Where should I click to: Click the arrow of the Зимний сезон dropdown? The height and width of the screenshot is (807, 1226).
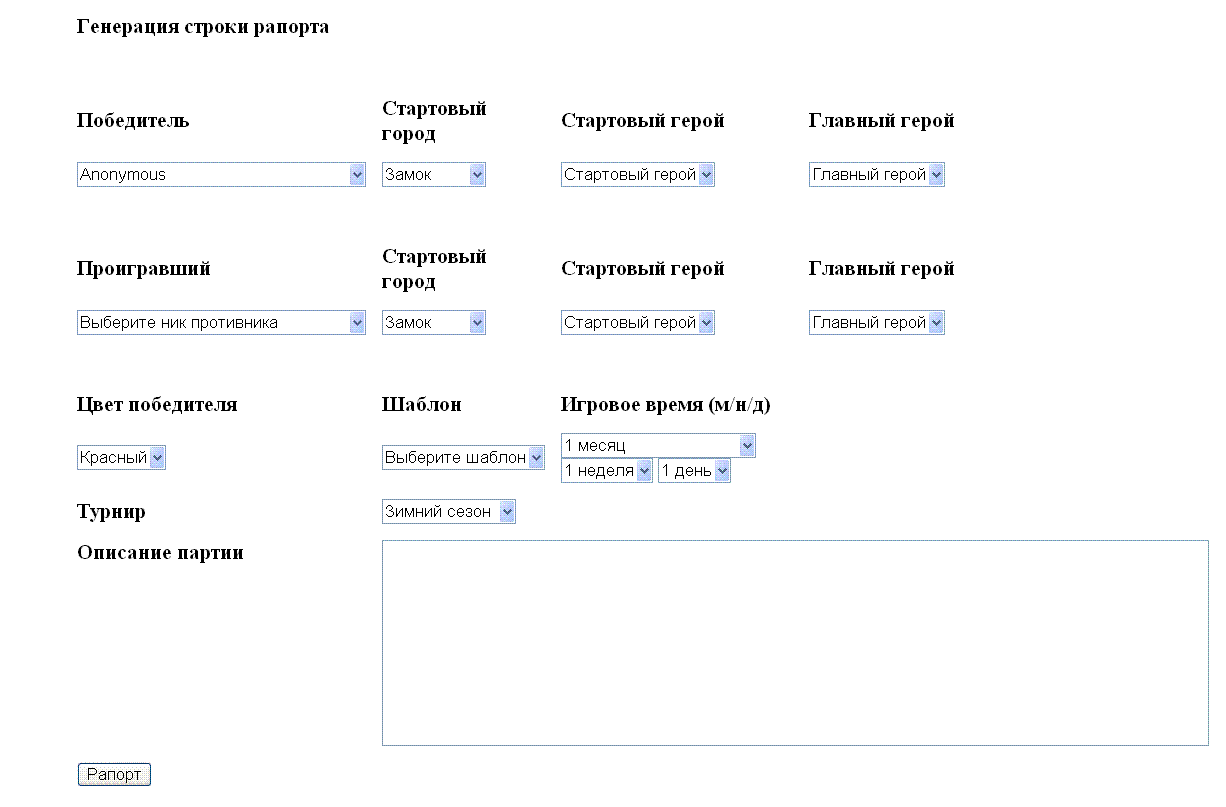click(x=506, y=512)
